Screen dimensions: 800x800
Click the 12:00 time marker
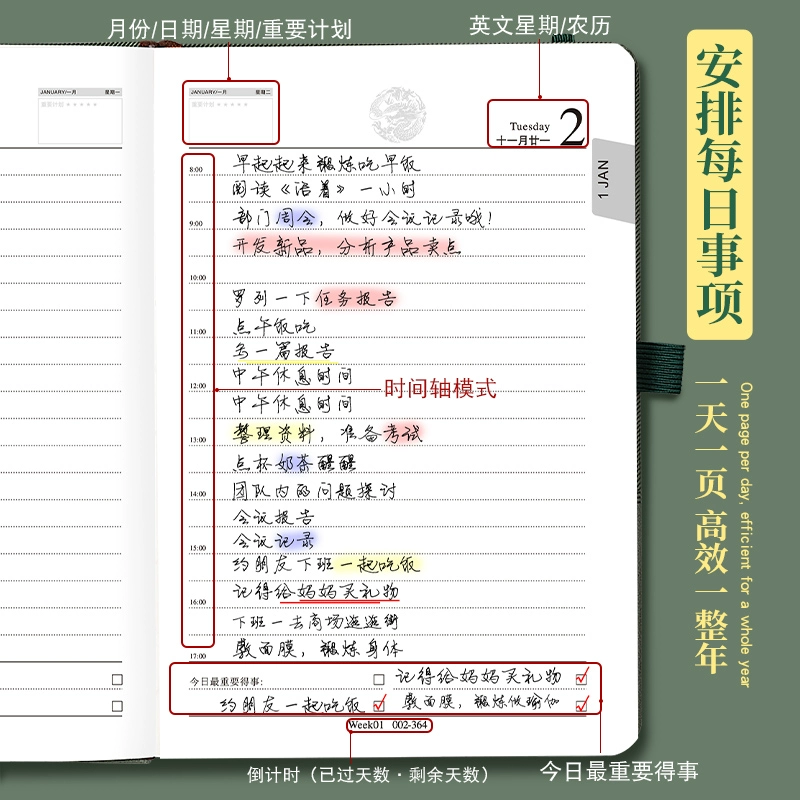pyautogui.click(x=198, y=386)
